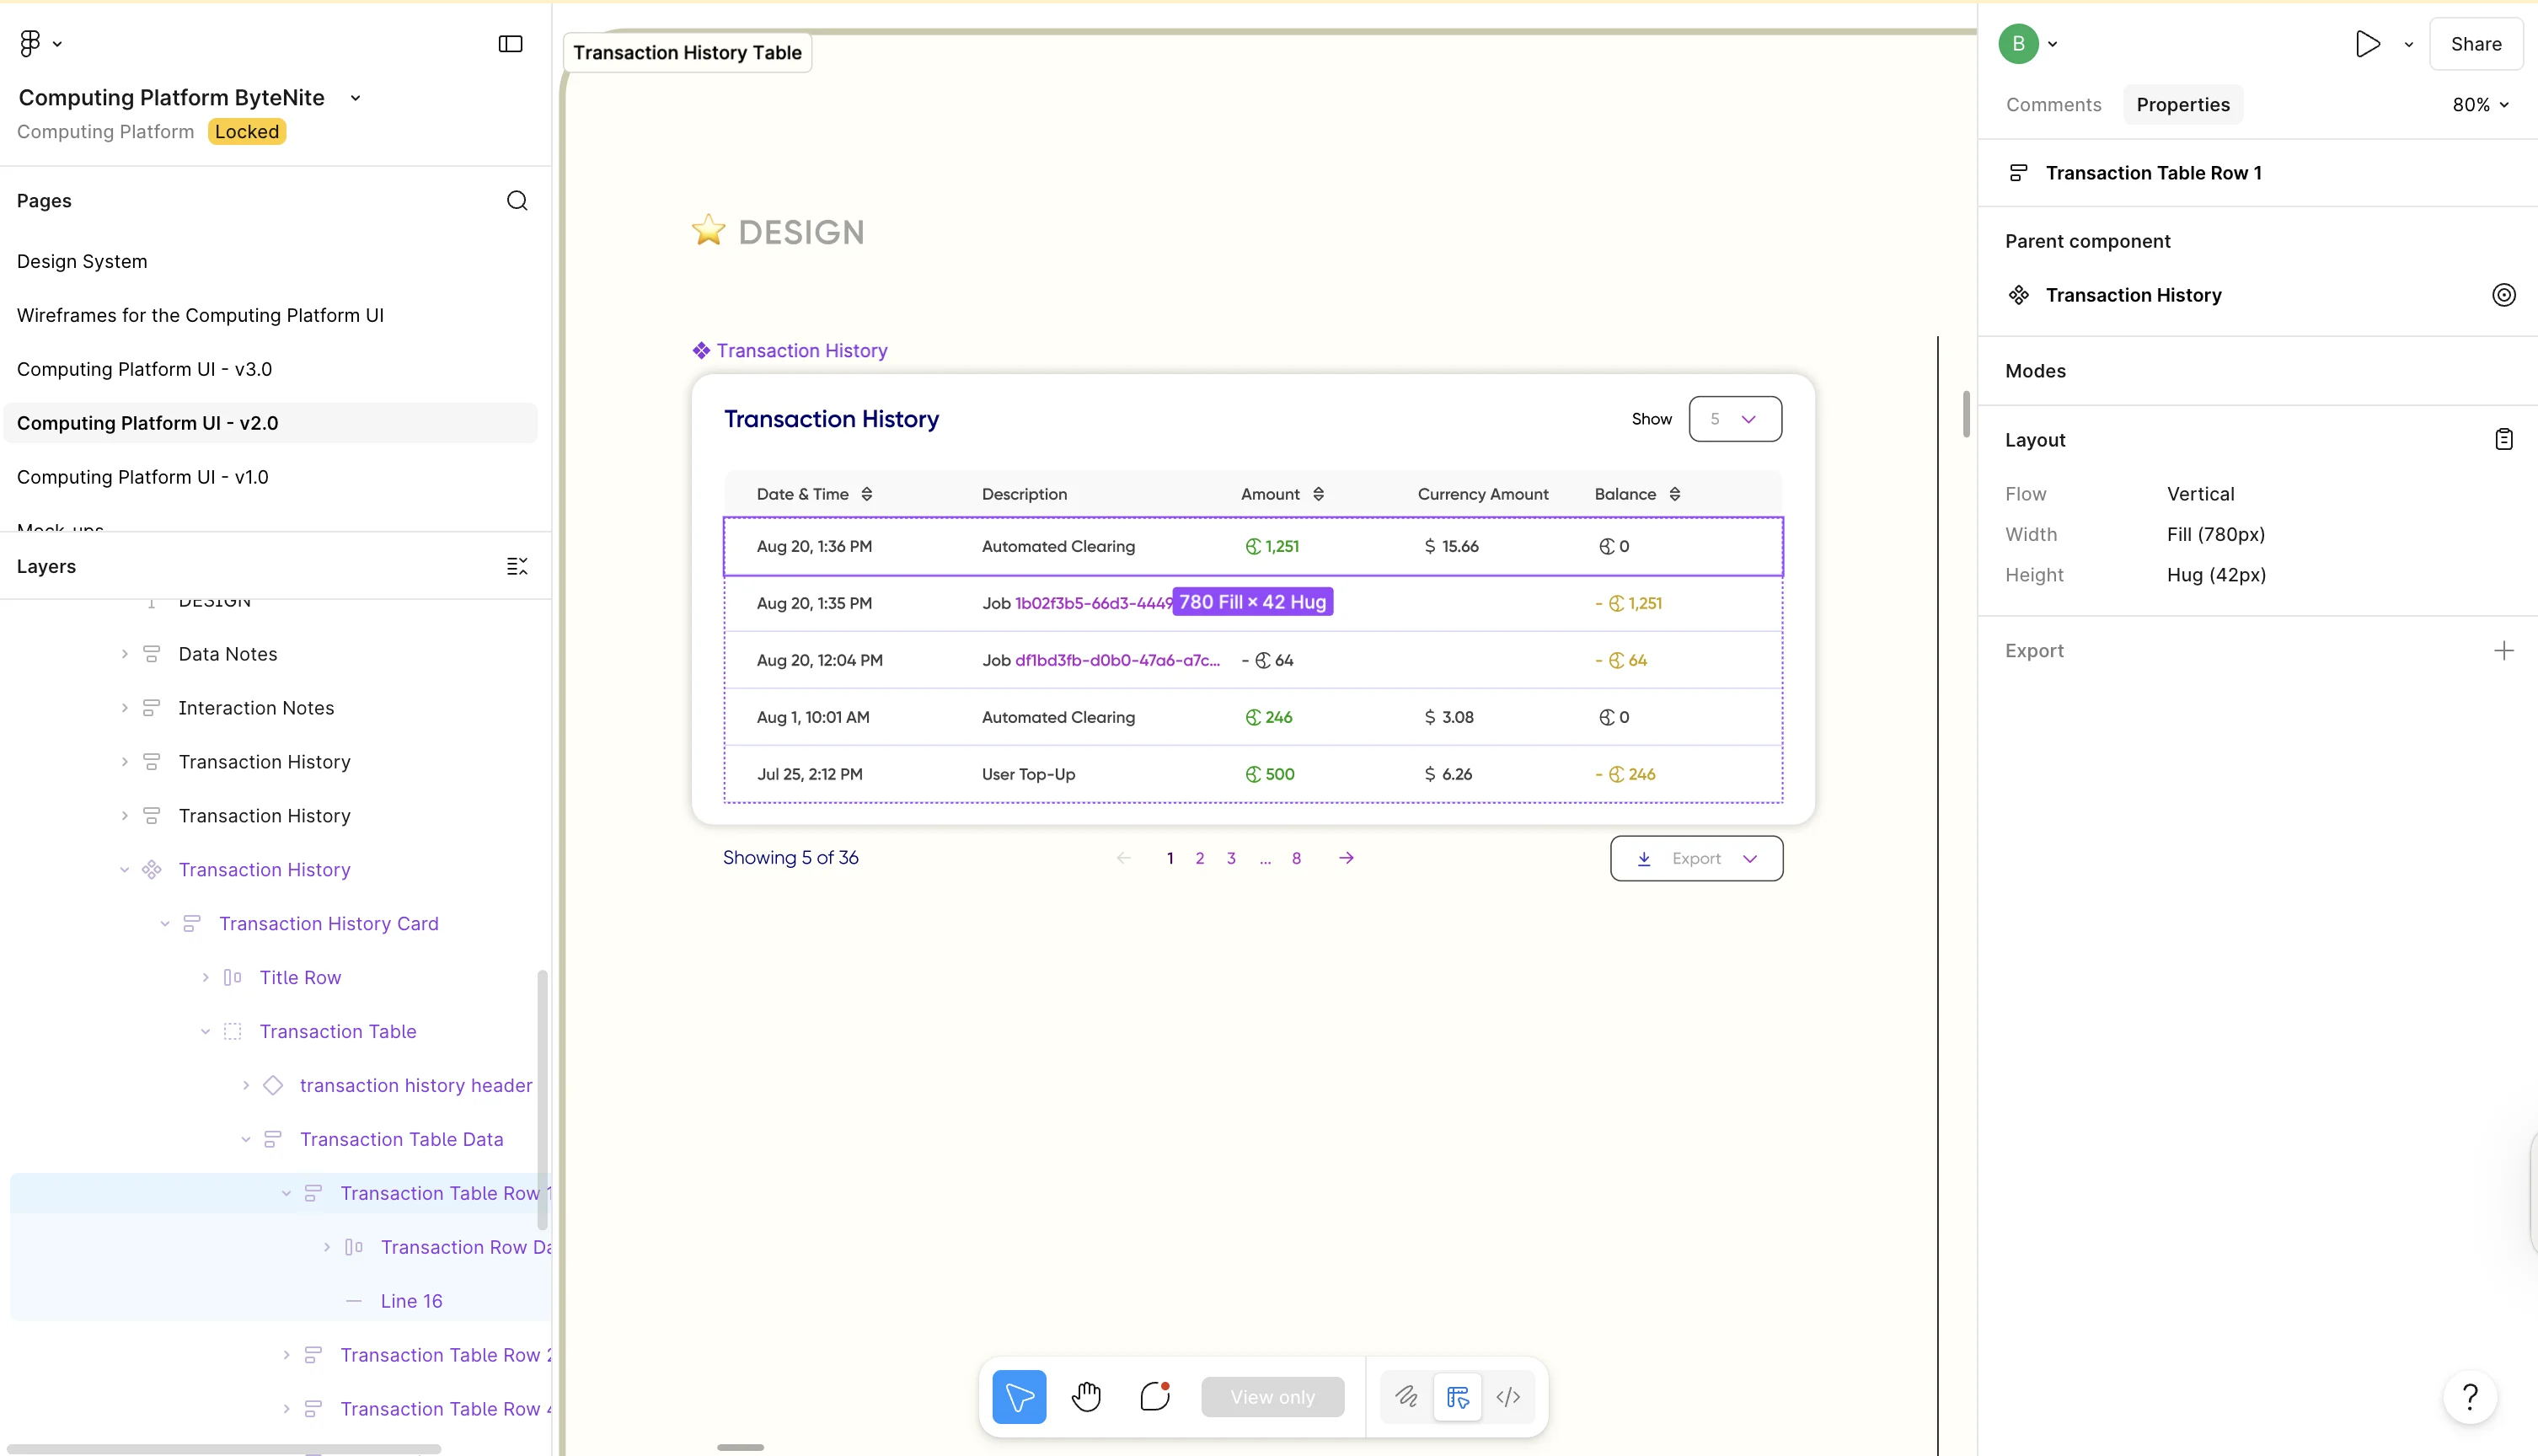Viewport: 2538px width, 1456px height.
Task: Click the Showing 5 of 36 text
Action: tap(790, 858)
